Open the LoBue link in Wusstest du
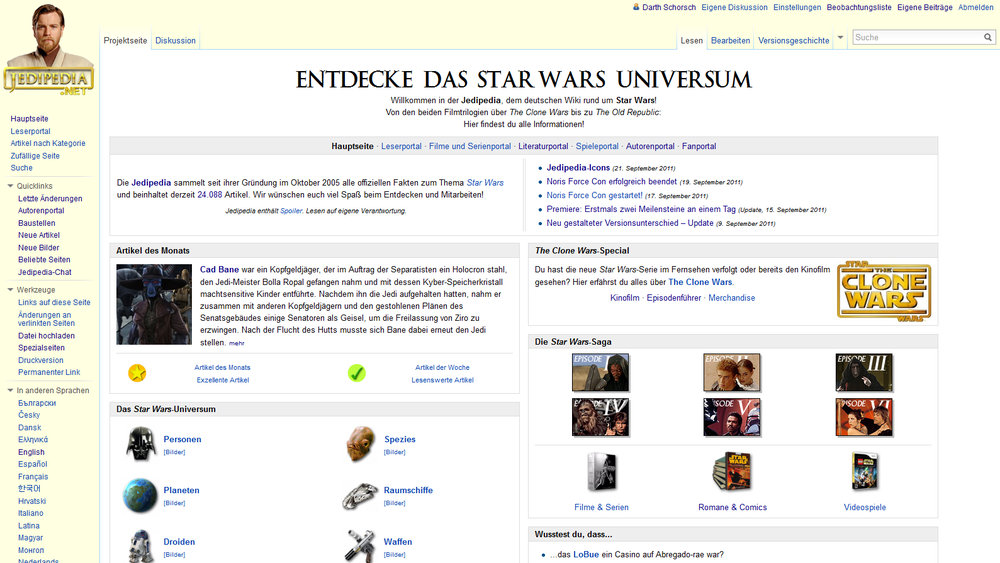The width and height of the screenshot is (1000, 563). click(585, 555)
